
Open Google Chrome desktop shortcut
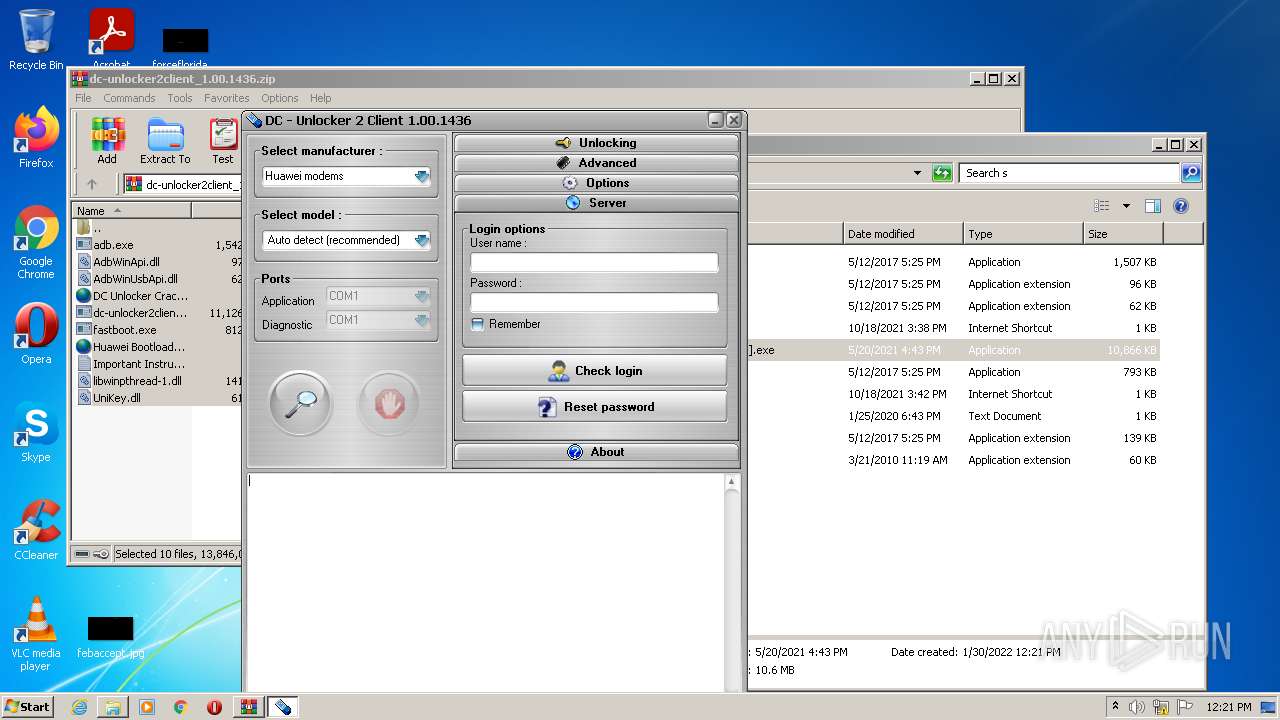click(x=36, y=242)
